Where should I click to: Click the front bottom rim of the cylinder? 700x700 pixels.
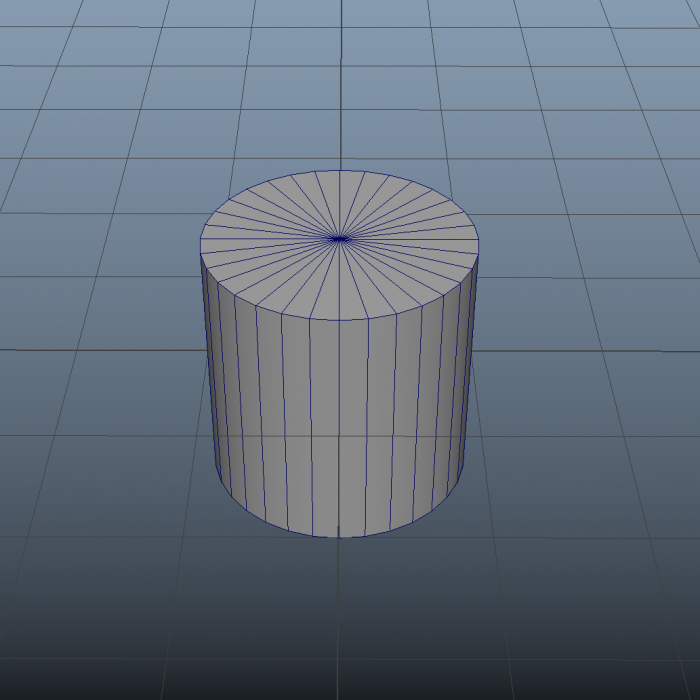click(339, 536)
